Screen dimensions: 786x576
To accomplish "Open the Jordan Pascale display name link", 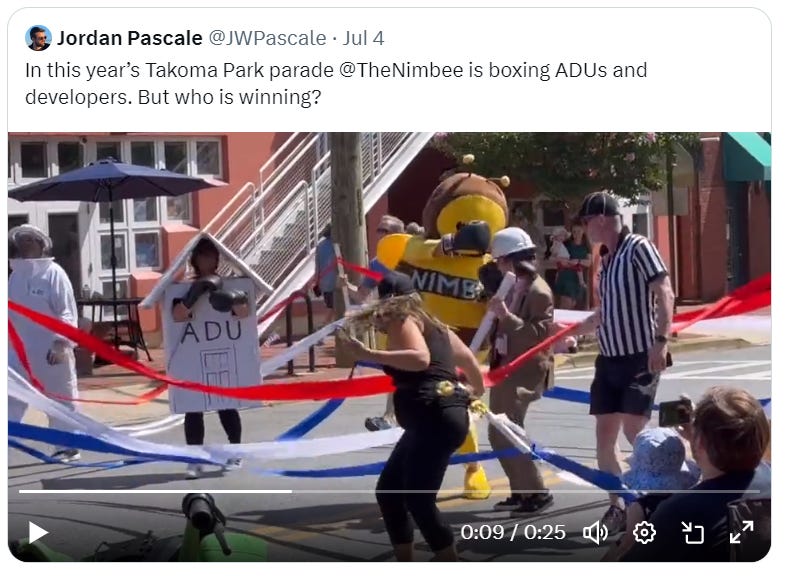I will click(x=129, y=38).
